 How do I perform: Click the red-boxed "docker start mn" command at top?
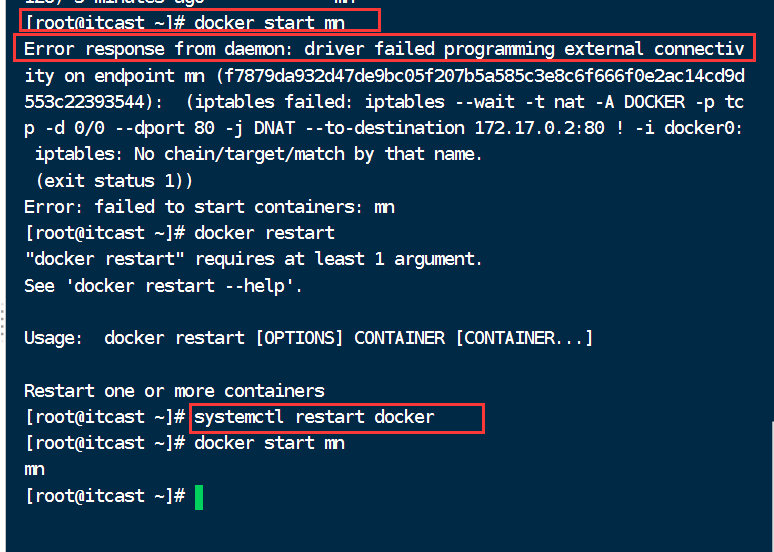tap(268, 21)
